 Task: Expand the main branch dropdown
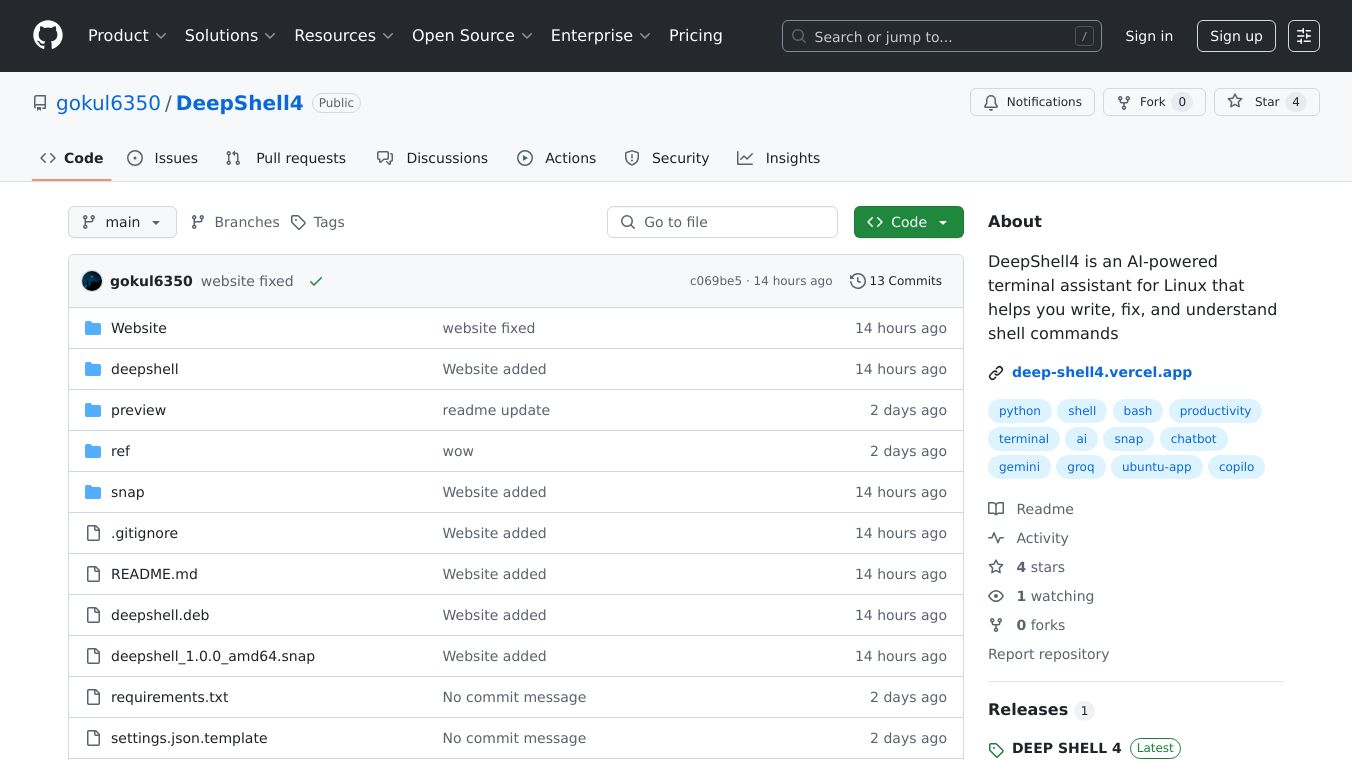[122, 222]
